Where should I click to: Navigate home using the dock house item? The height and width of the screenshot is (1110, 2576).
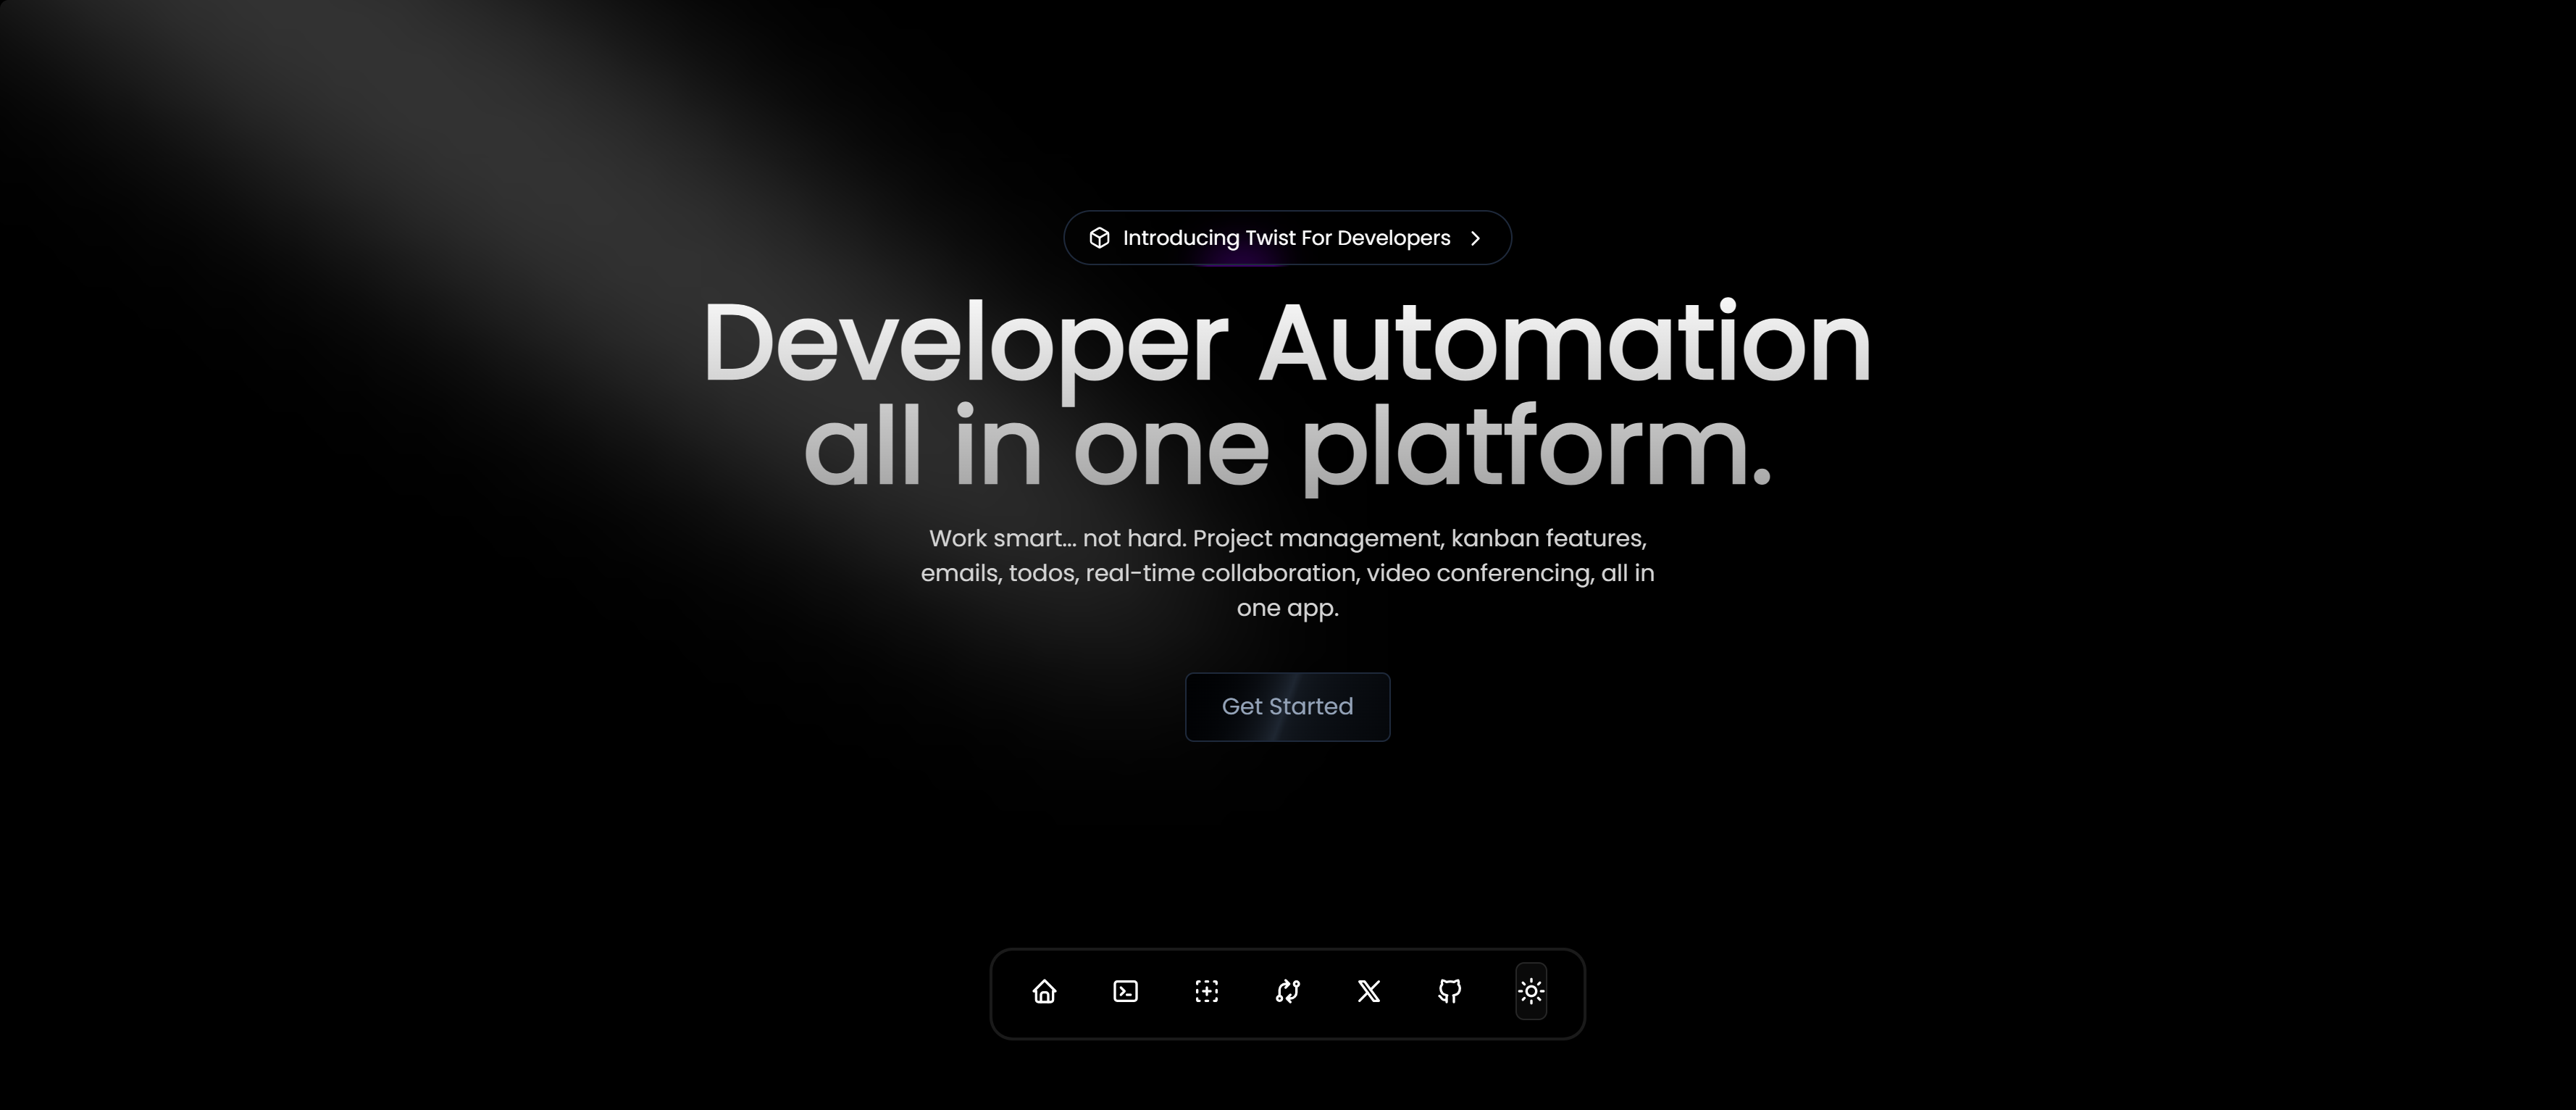coord(1044,991)
